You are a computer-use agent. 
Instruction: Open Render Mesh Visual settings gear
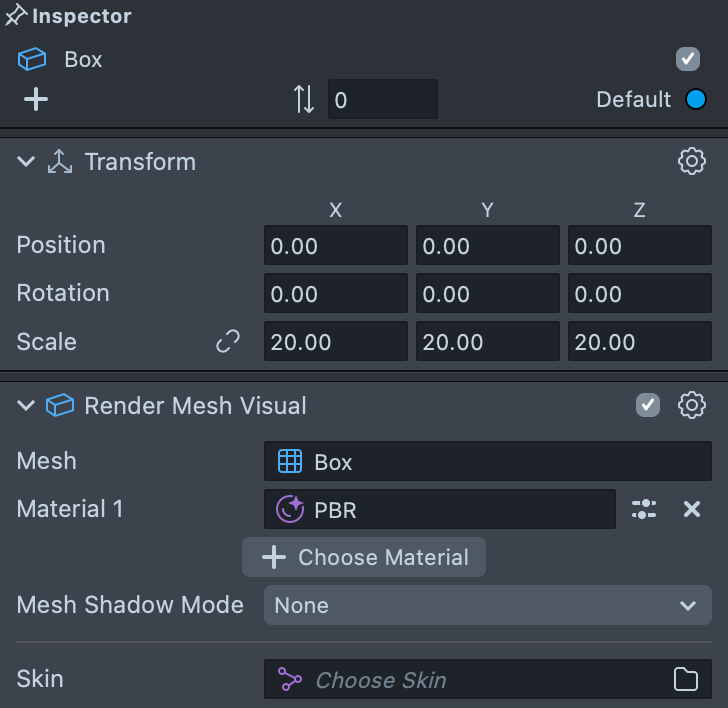point(692,405)
